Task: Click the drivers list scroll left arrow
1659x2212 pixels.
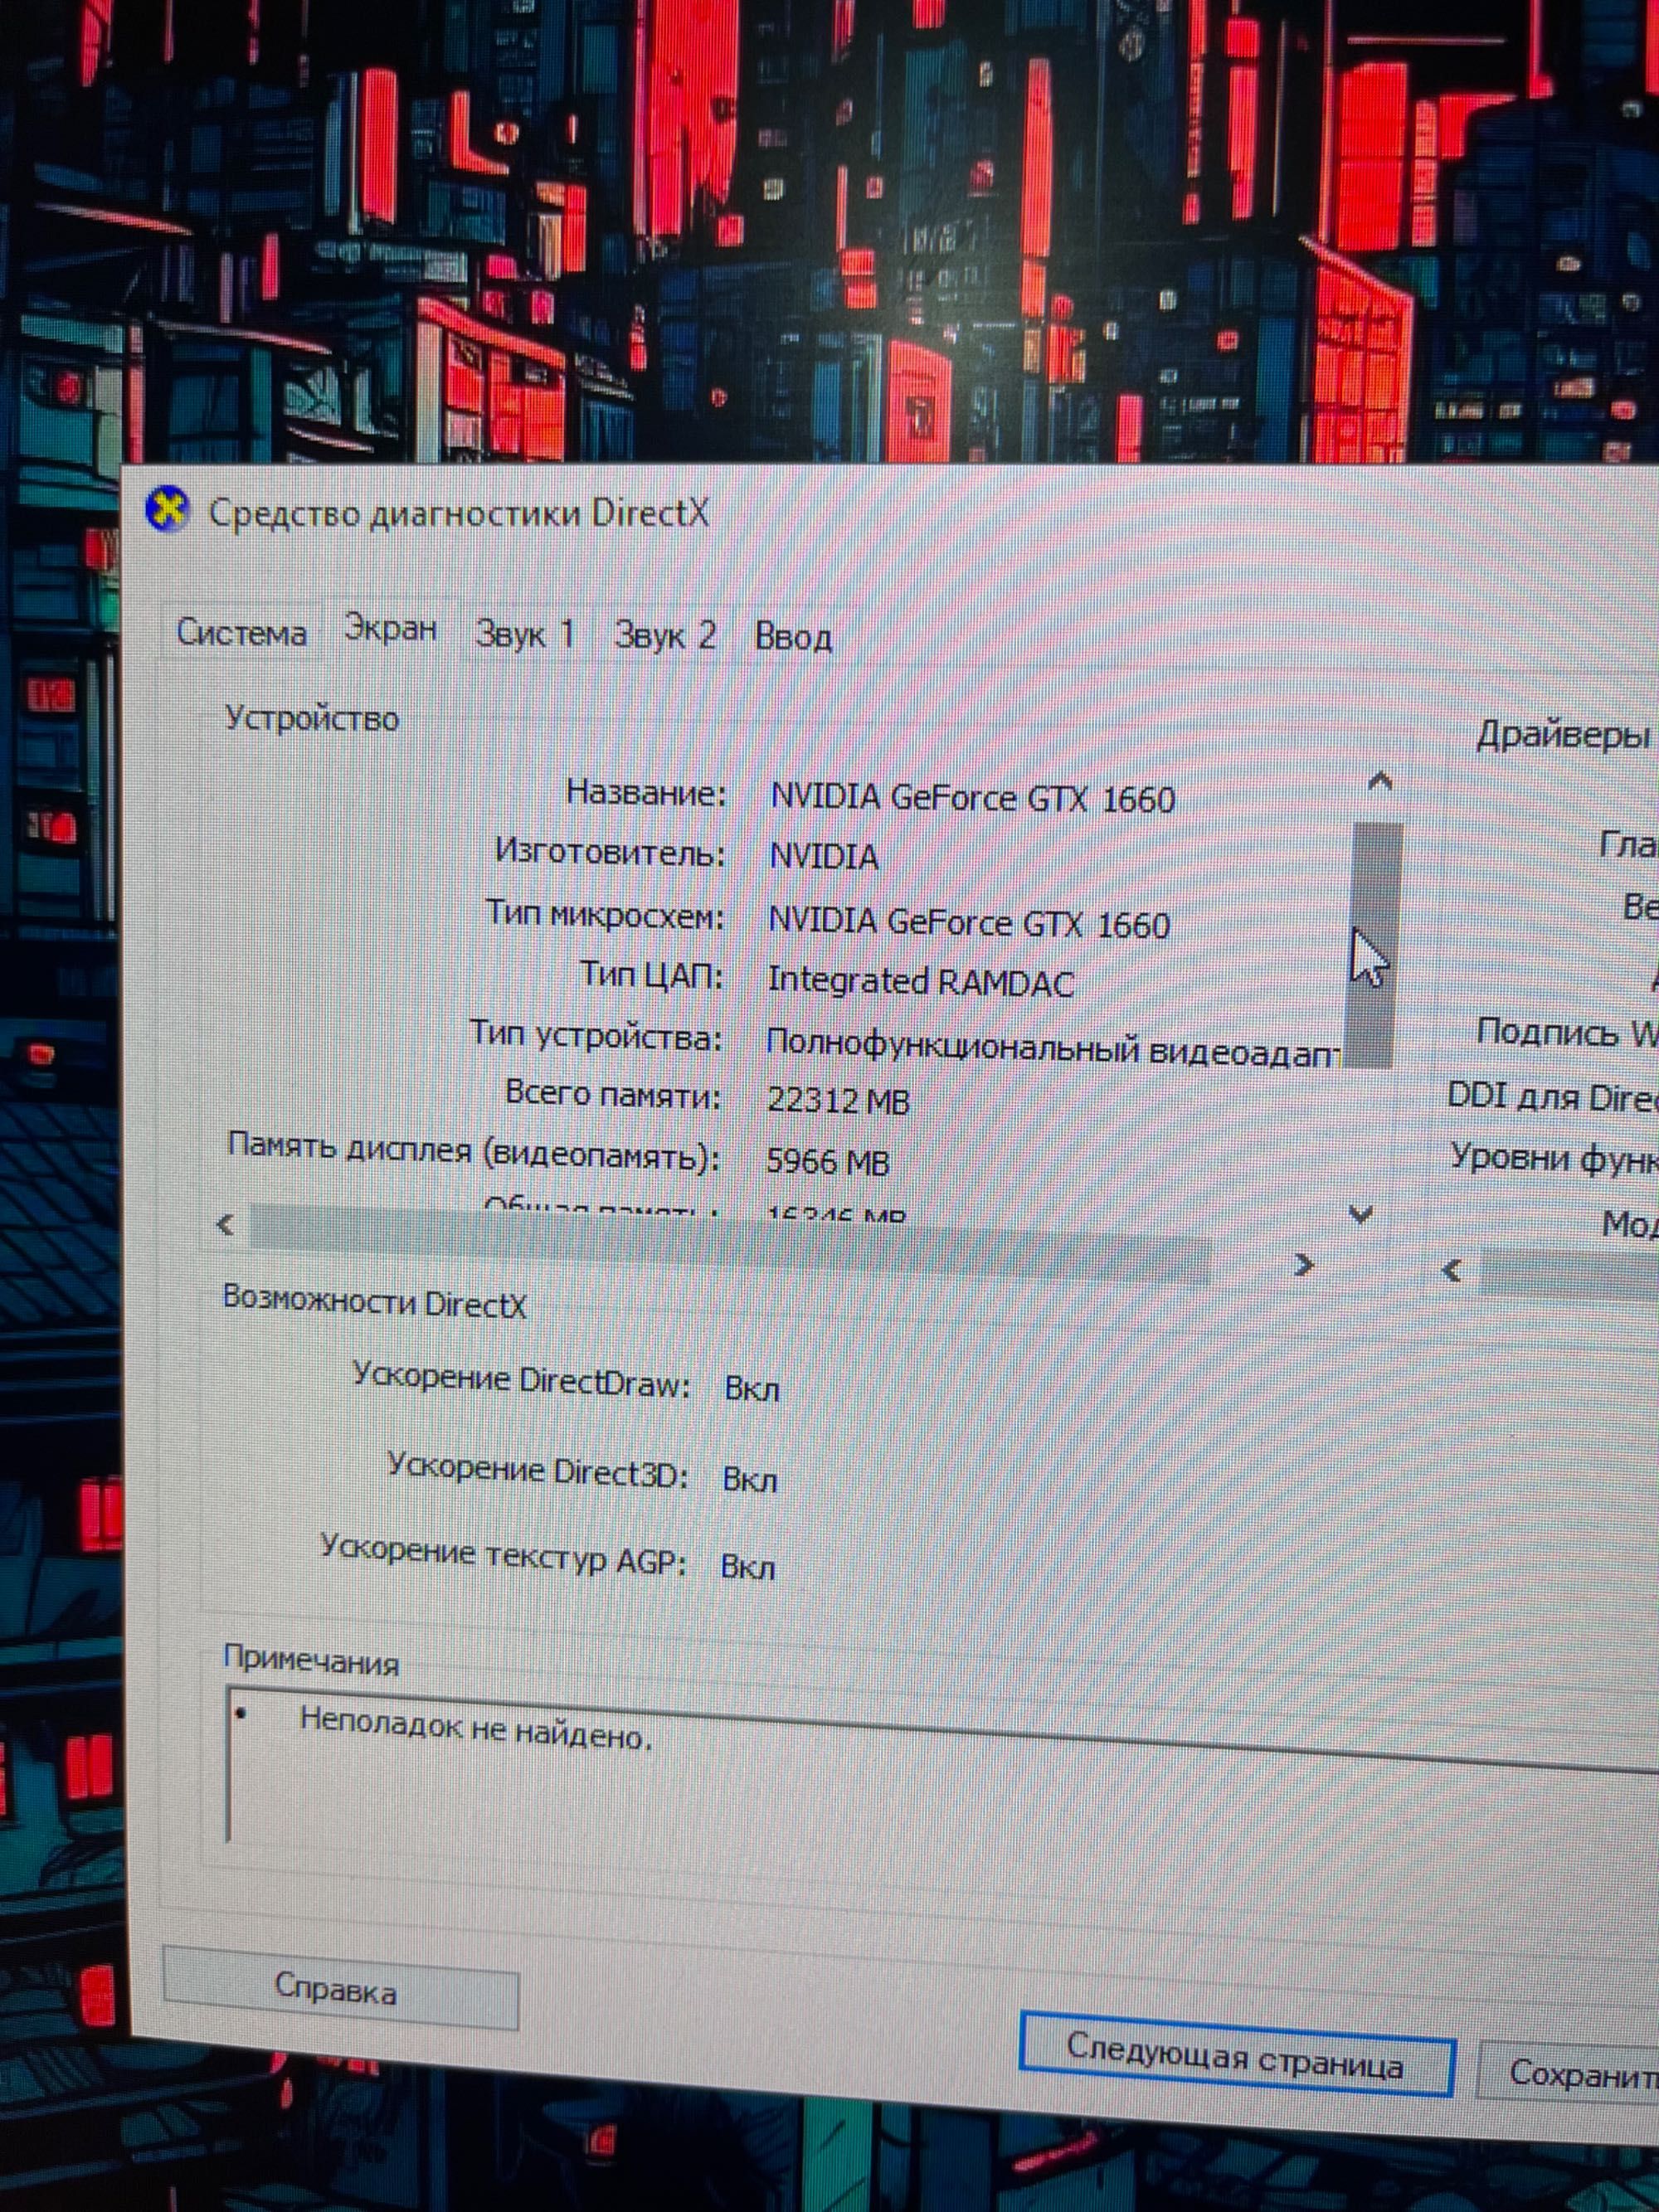Action: pos(1453,1270)
